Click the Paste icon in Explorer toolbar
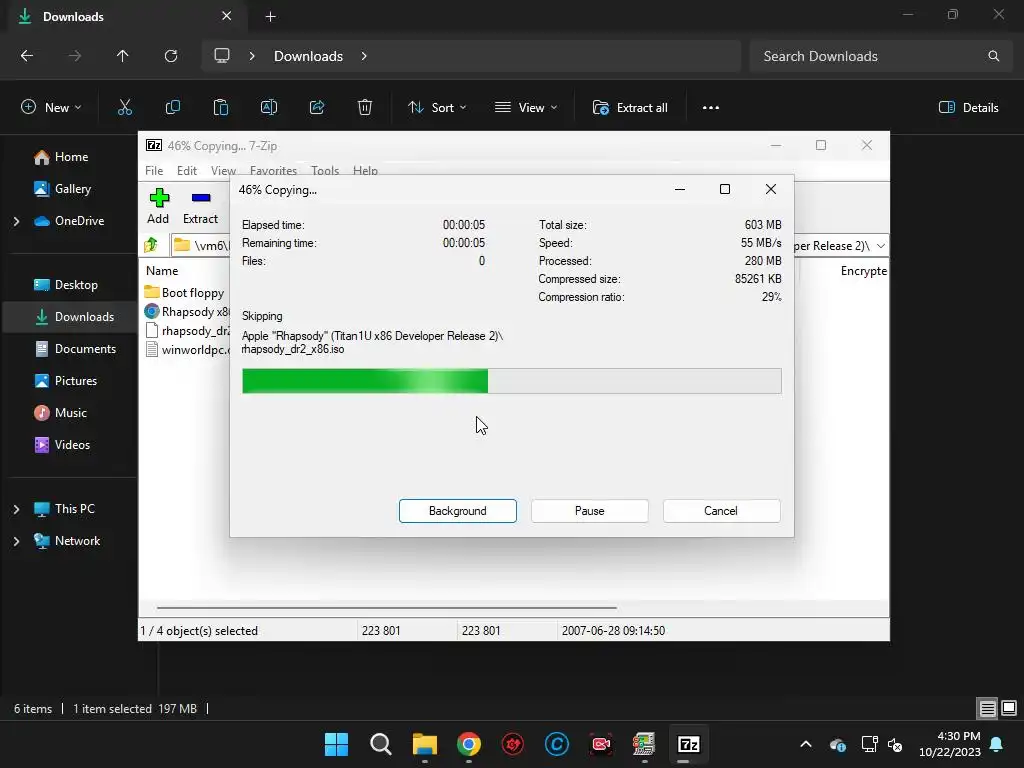 coord(221,108)
